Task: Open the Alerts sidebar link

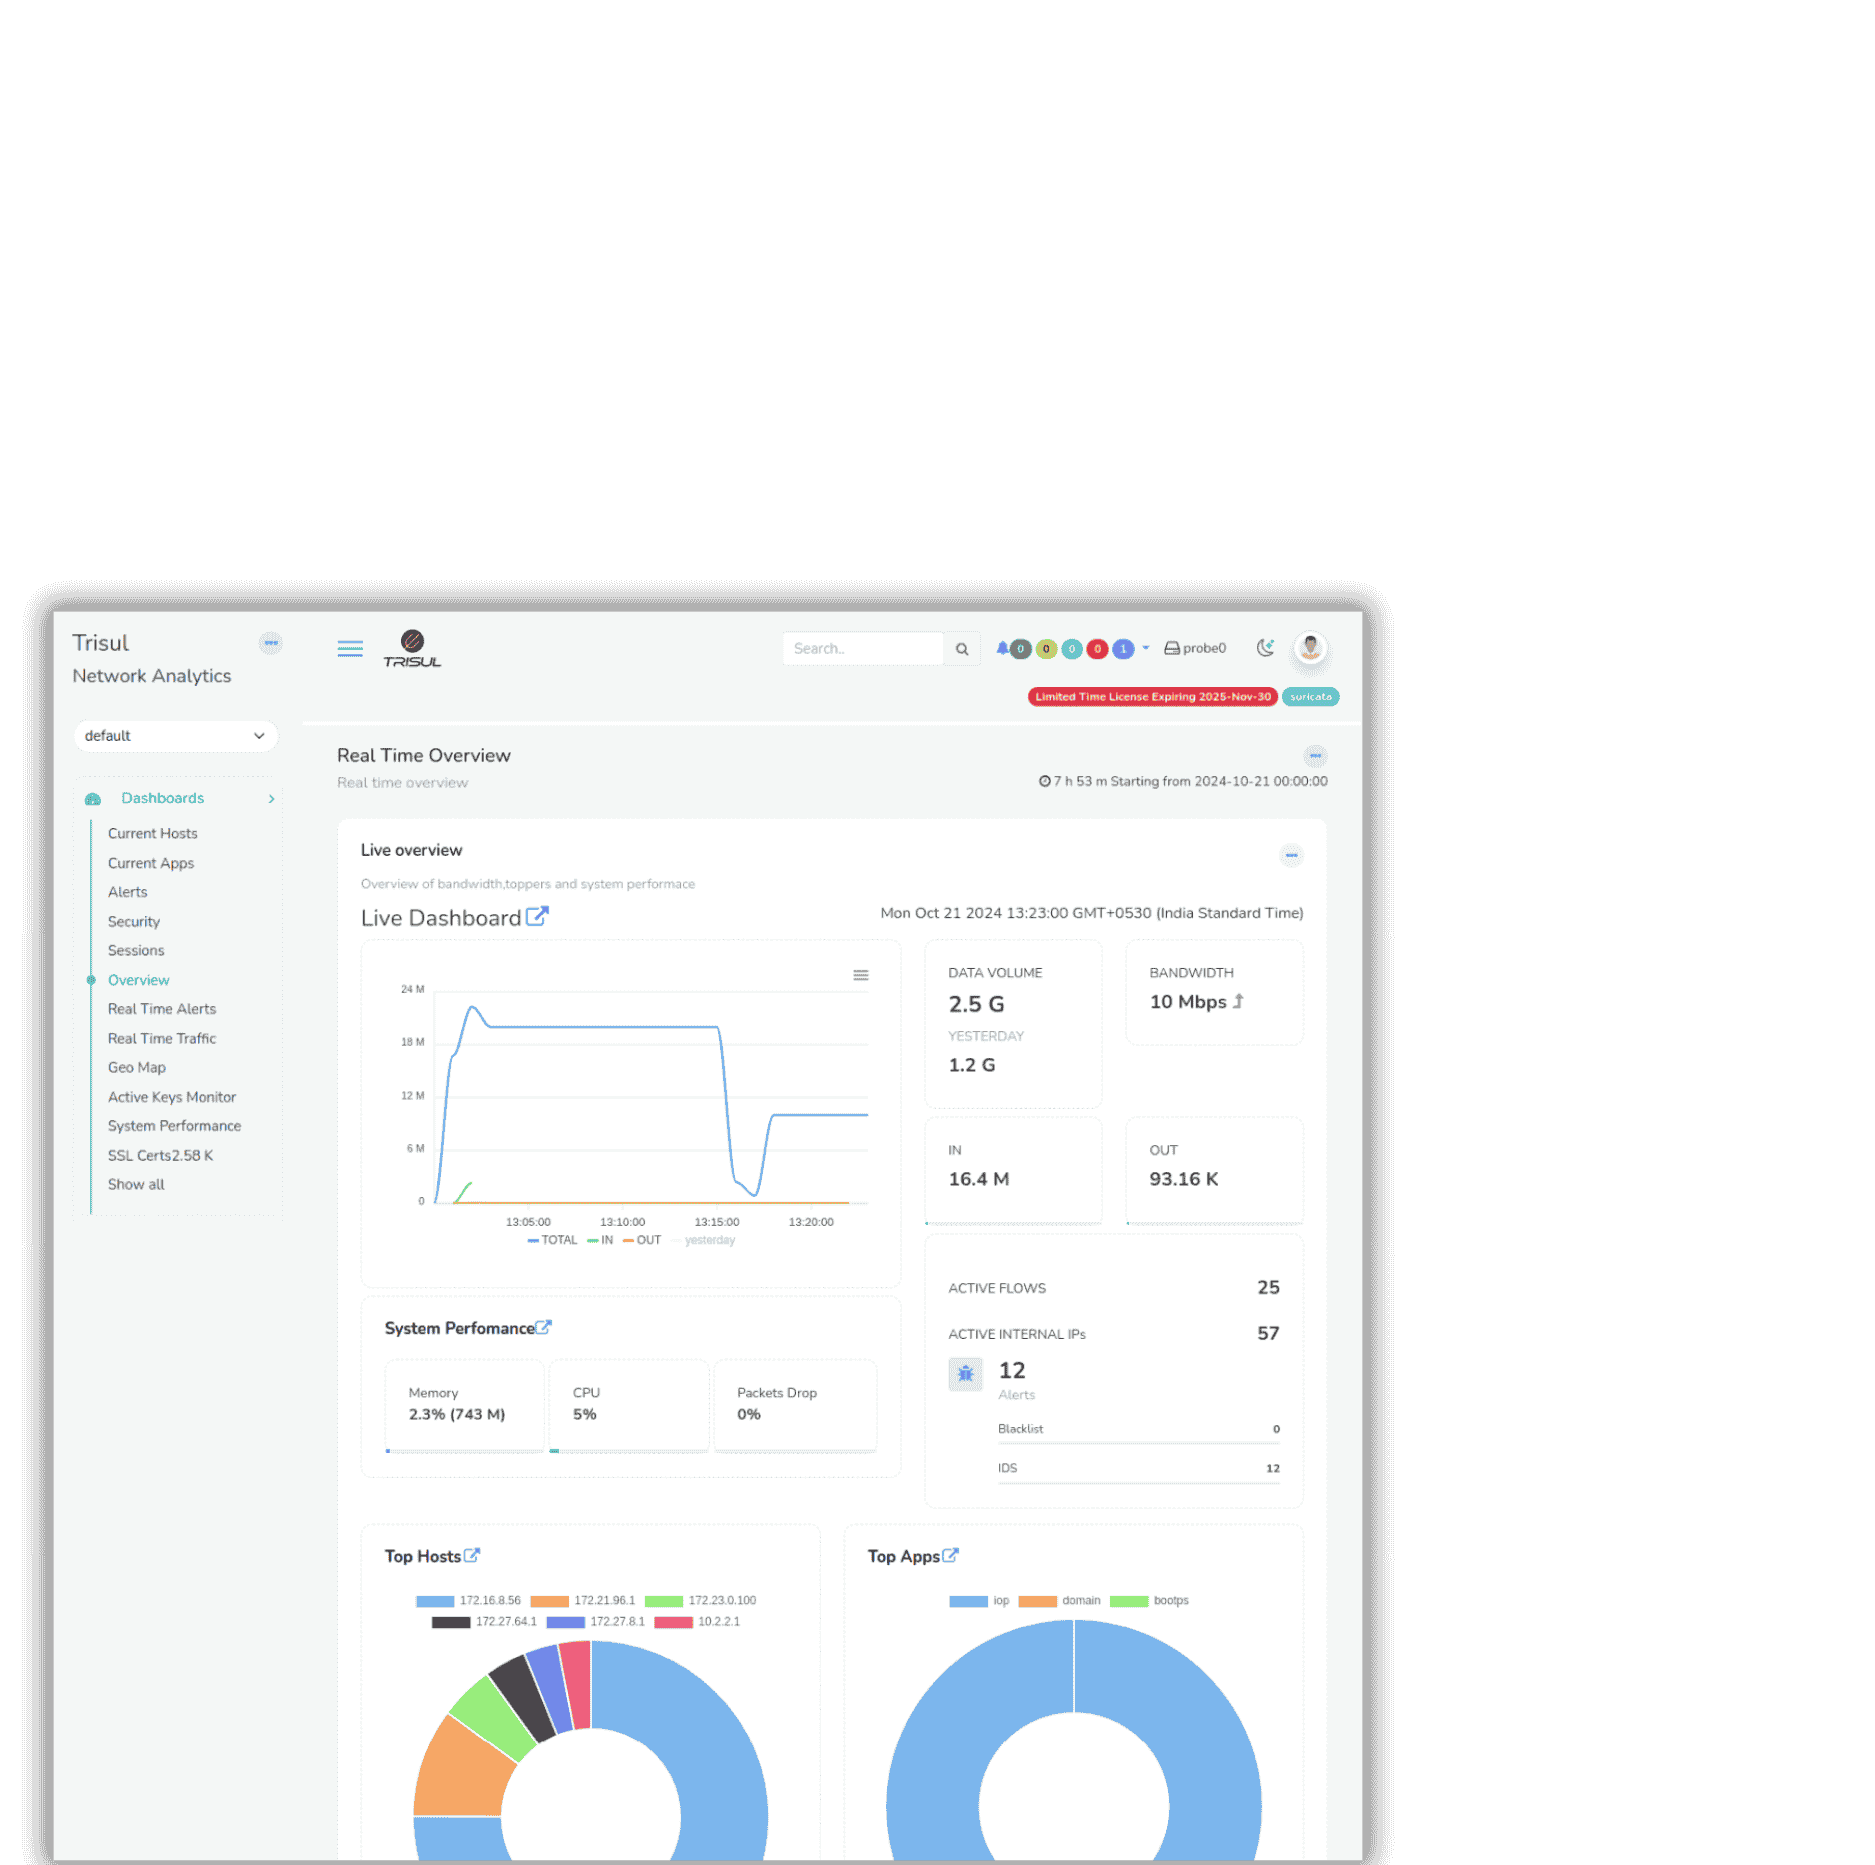Action: pos(128,892)
